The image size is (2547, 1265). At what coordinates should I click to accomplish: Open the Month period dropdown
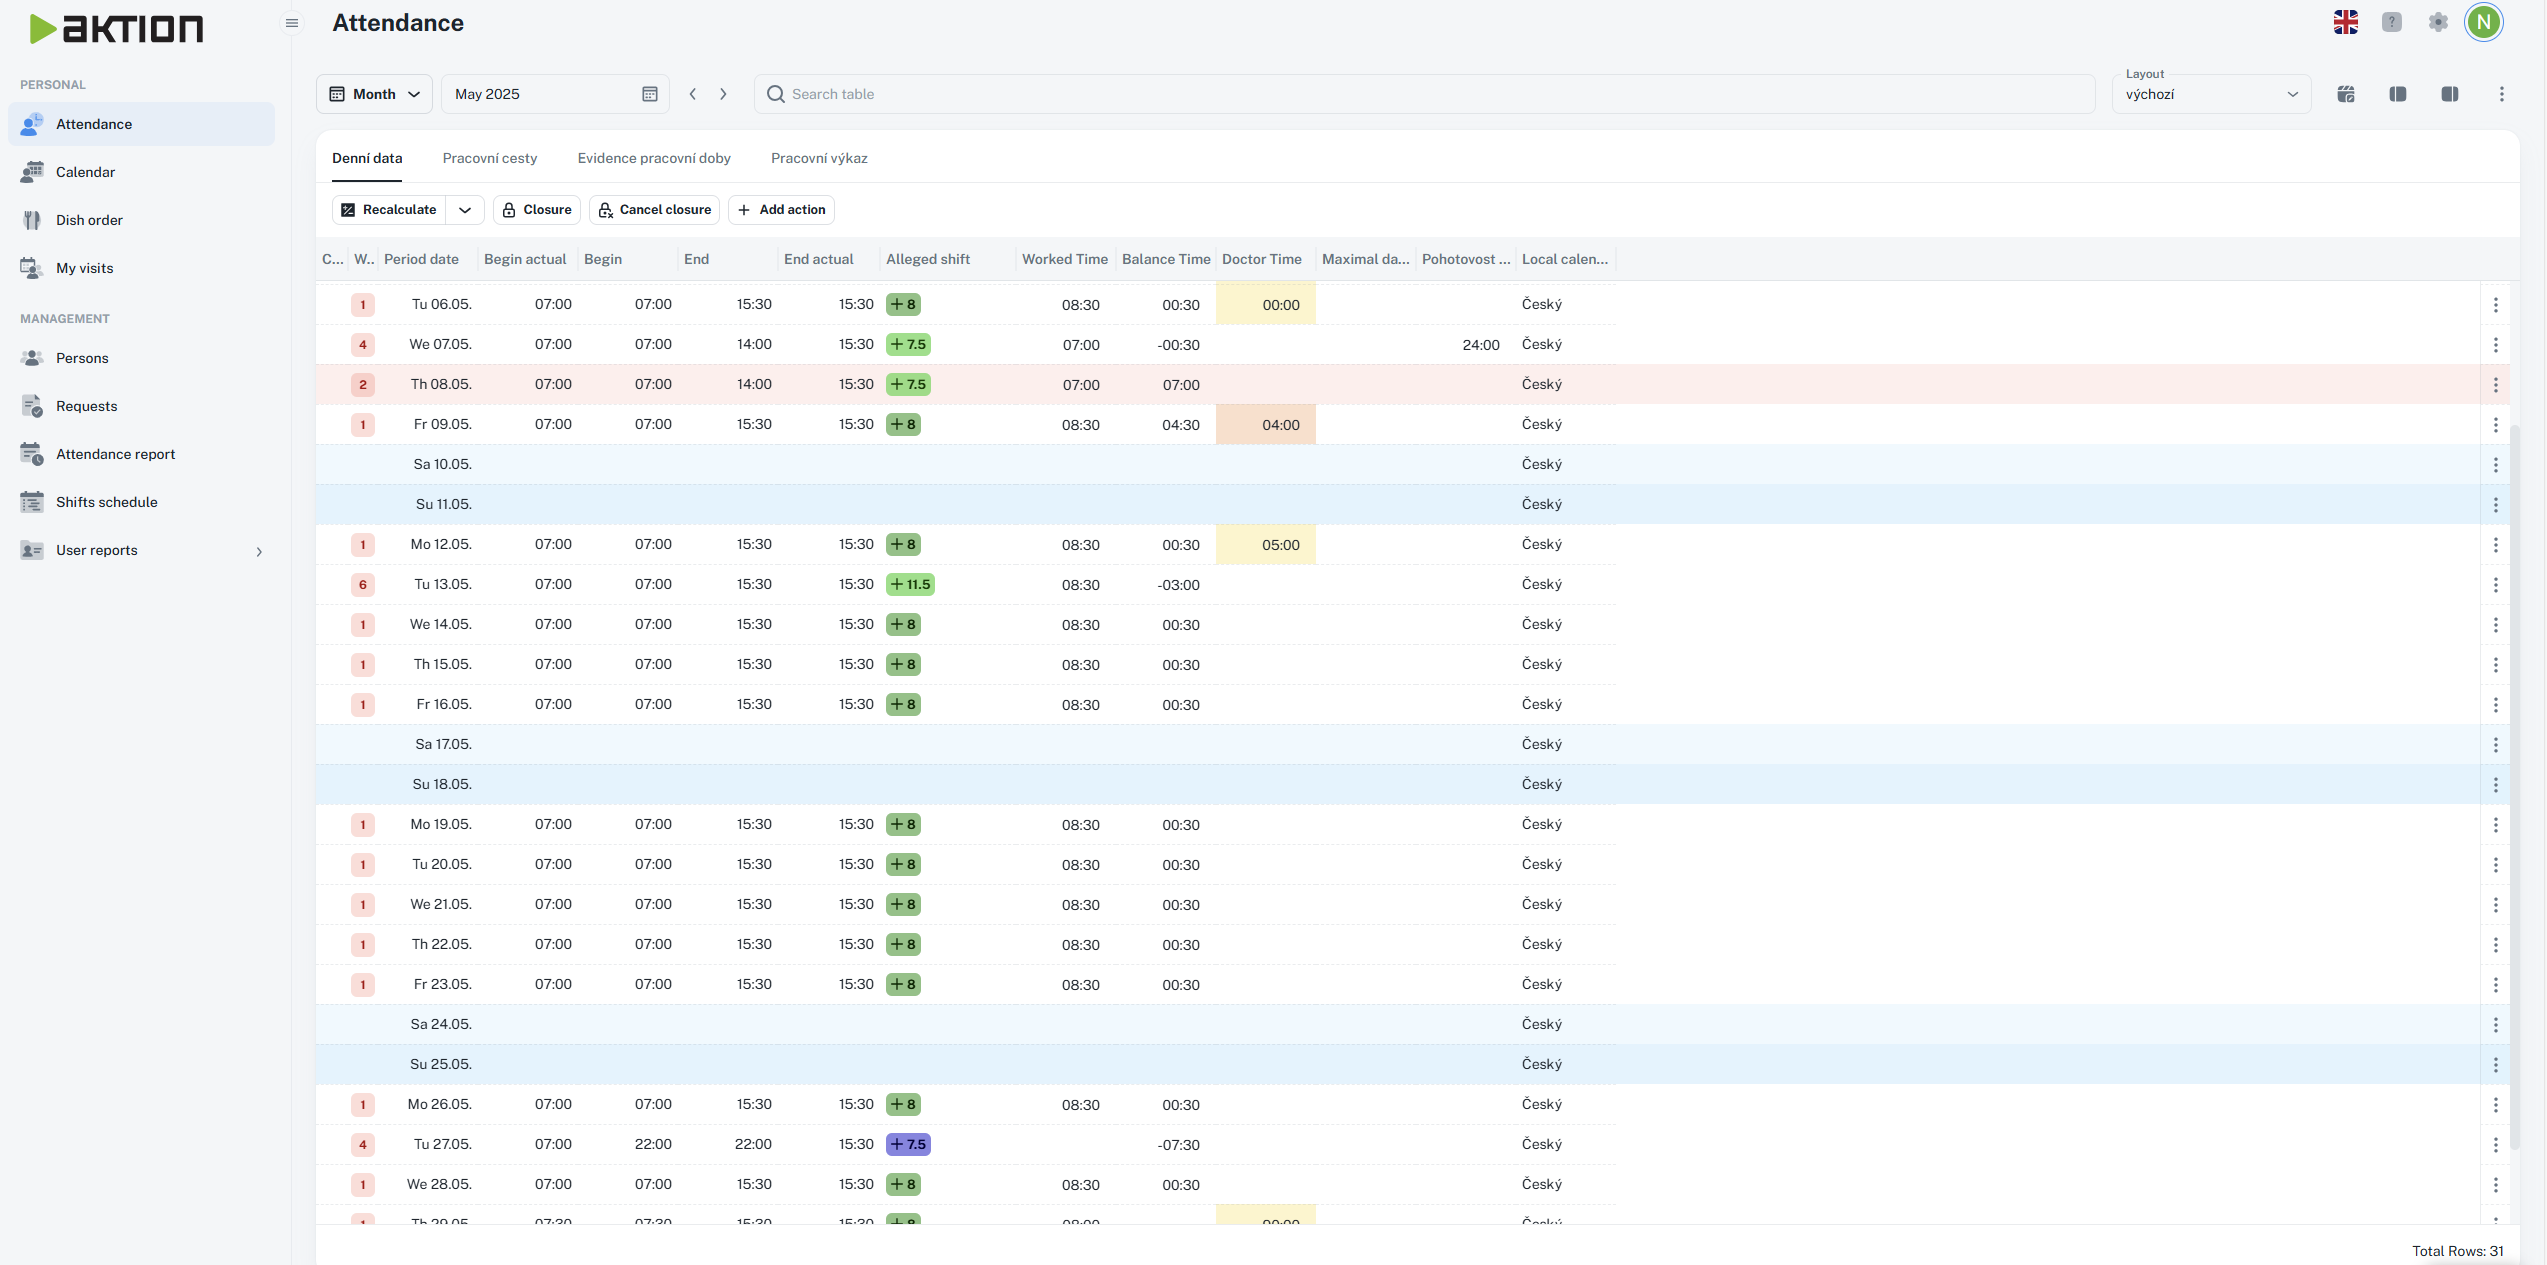pos(375,94)
